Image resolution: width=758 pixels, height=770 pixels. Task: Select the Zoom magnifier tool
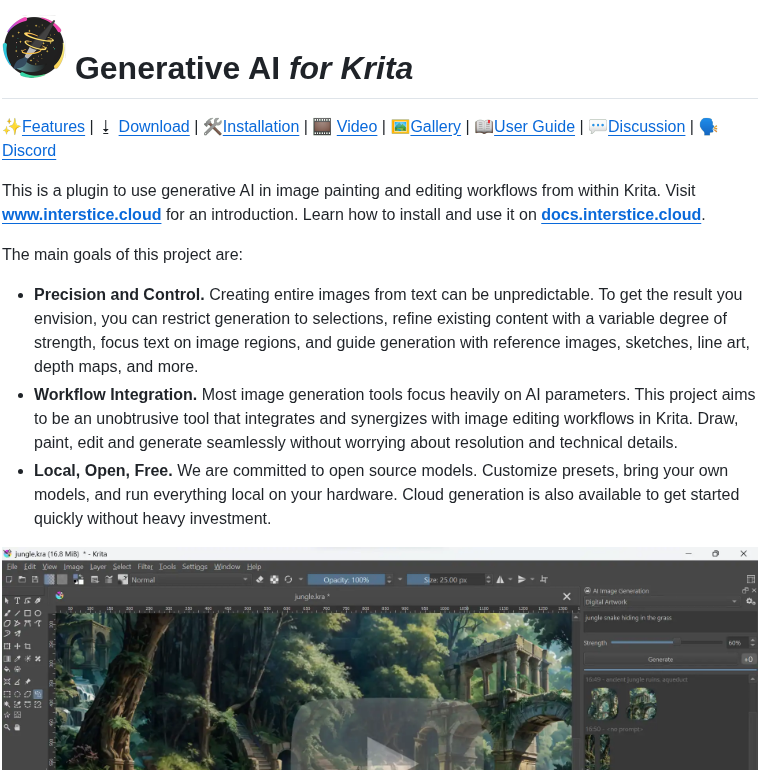pos(7,727)
